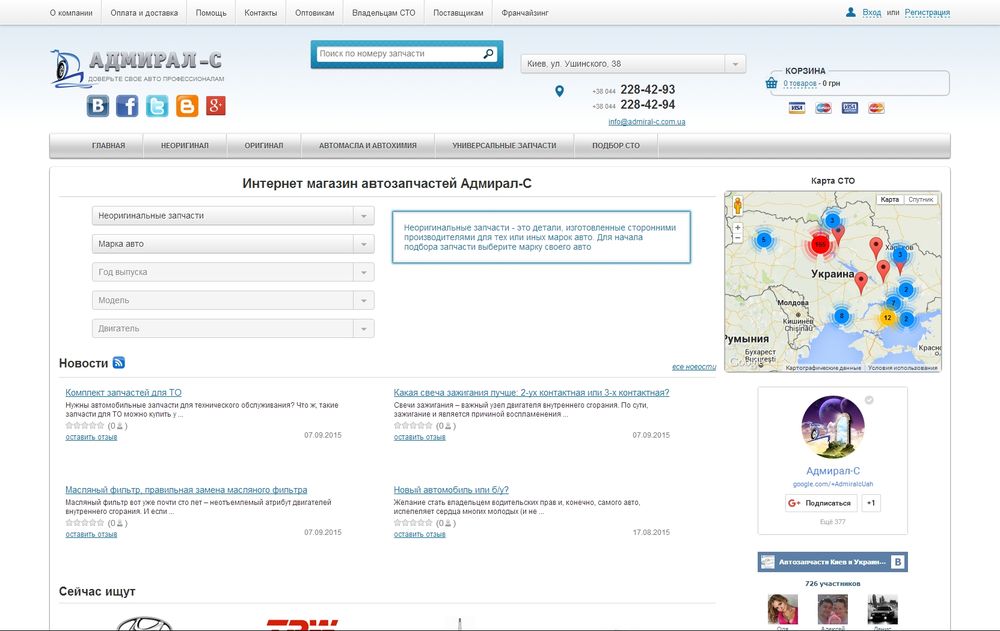The width and height of the screenshot is (1000, 631).
Task: Expand the Год выпуска dropdown
Action: point(233,272)
